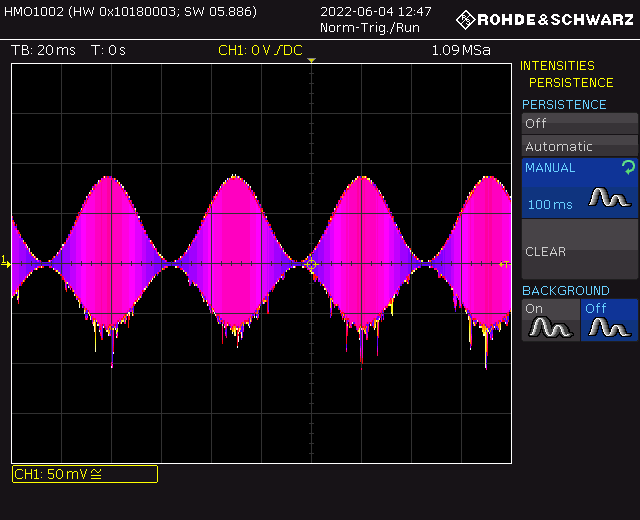640x520 pixels.
Task: Click the TB: 20 ms timebase readout
Action: coord(43,50)
